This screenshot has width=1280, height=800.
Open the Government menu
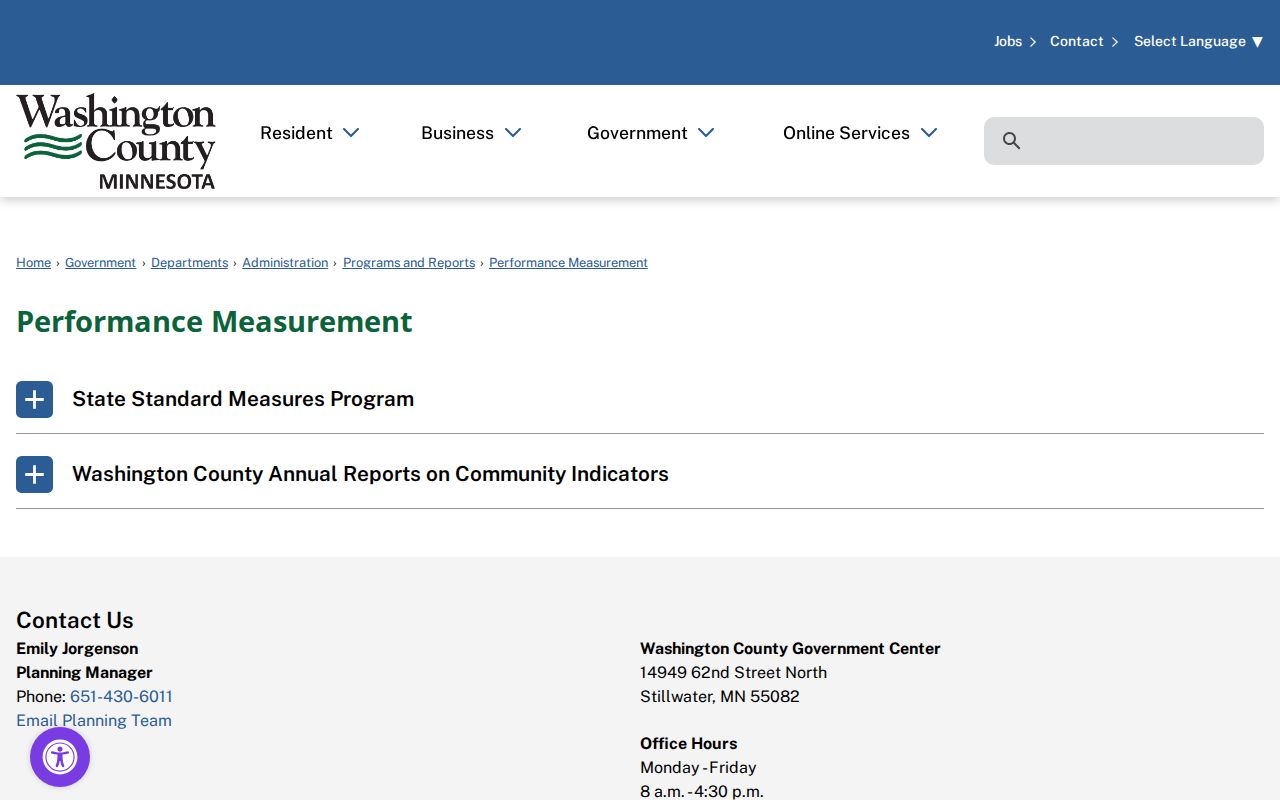(x=637, y=133)
